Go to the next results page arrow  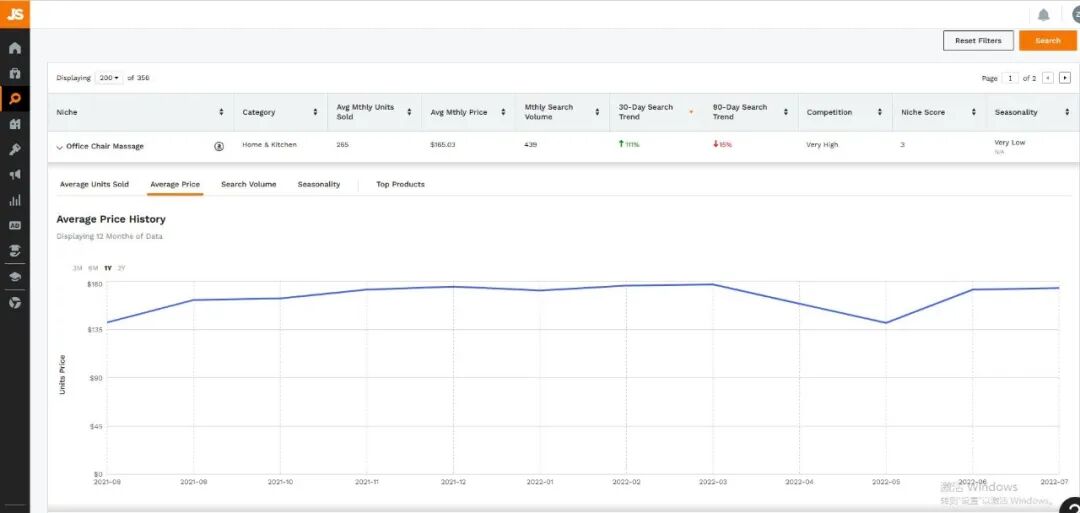[x=1065, y=78]
